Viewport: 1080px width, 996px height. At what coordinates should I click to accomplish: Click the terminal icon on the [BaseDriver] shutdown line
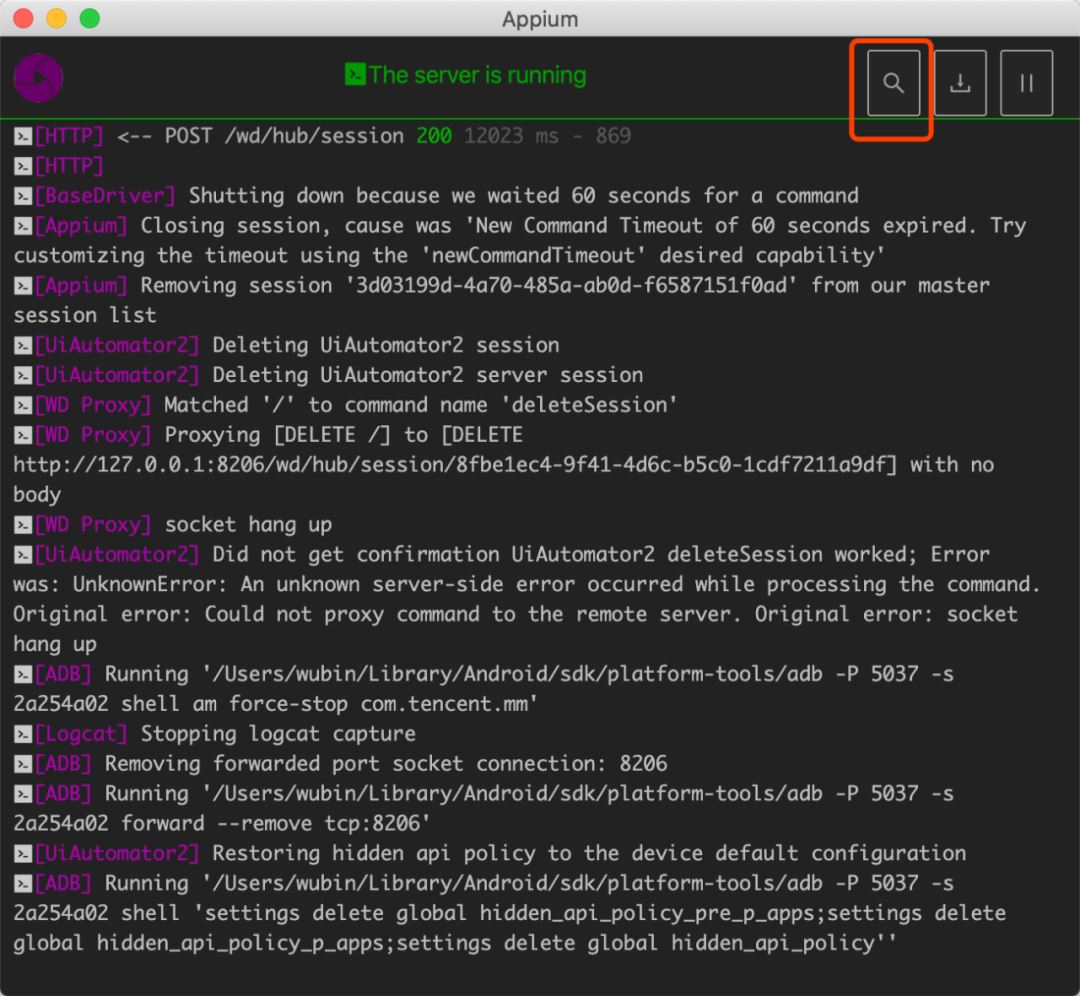[x=22, y=195]
